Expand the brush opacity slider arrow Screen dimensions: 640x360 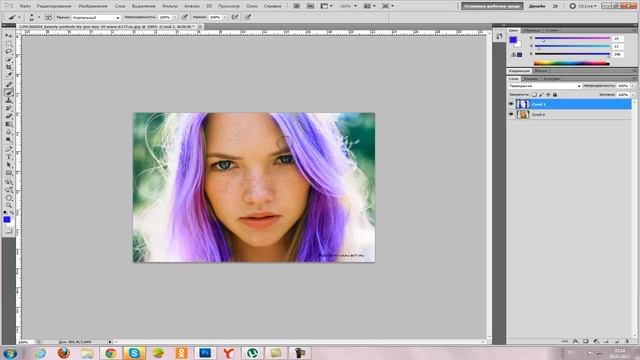click(x=175, y=18)
